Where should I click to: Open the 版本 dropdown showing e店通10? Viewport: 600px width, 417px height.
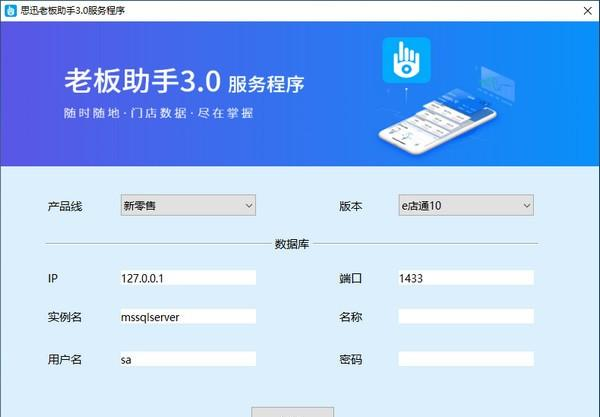pos(466,205)
